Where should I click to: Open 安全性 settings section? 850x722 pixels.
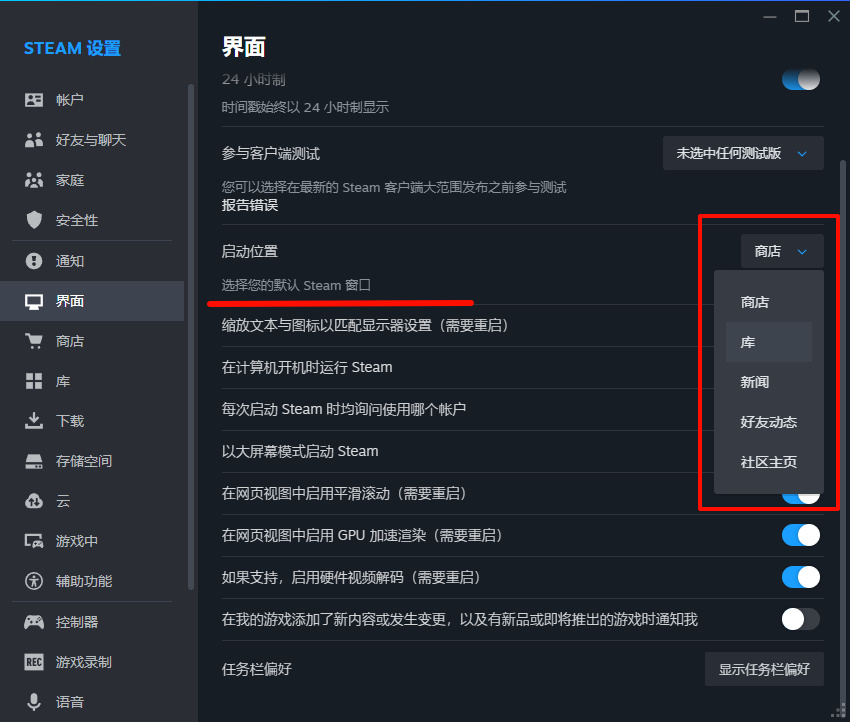coord(92,220)
